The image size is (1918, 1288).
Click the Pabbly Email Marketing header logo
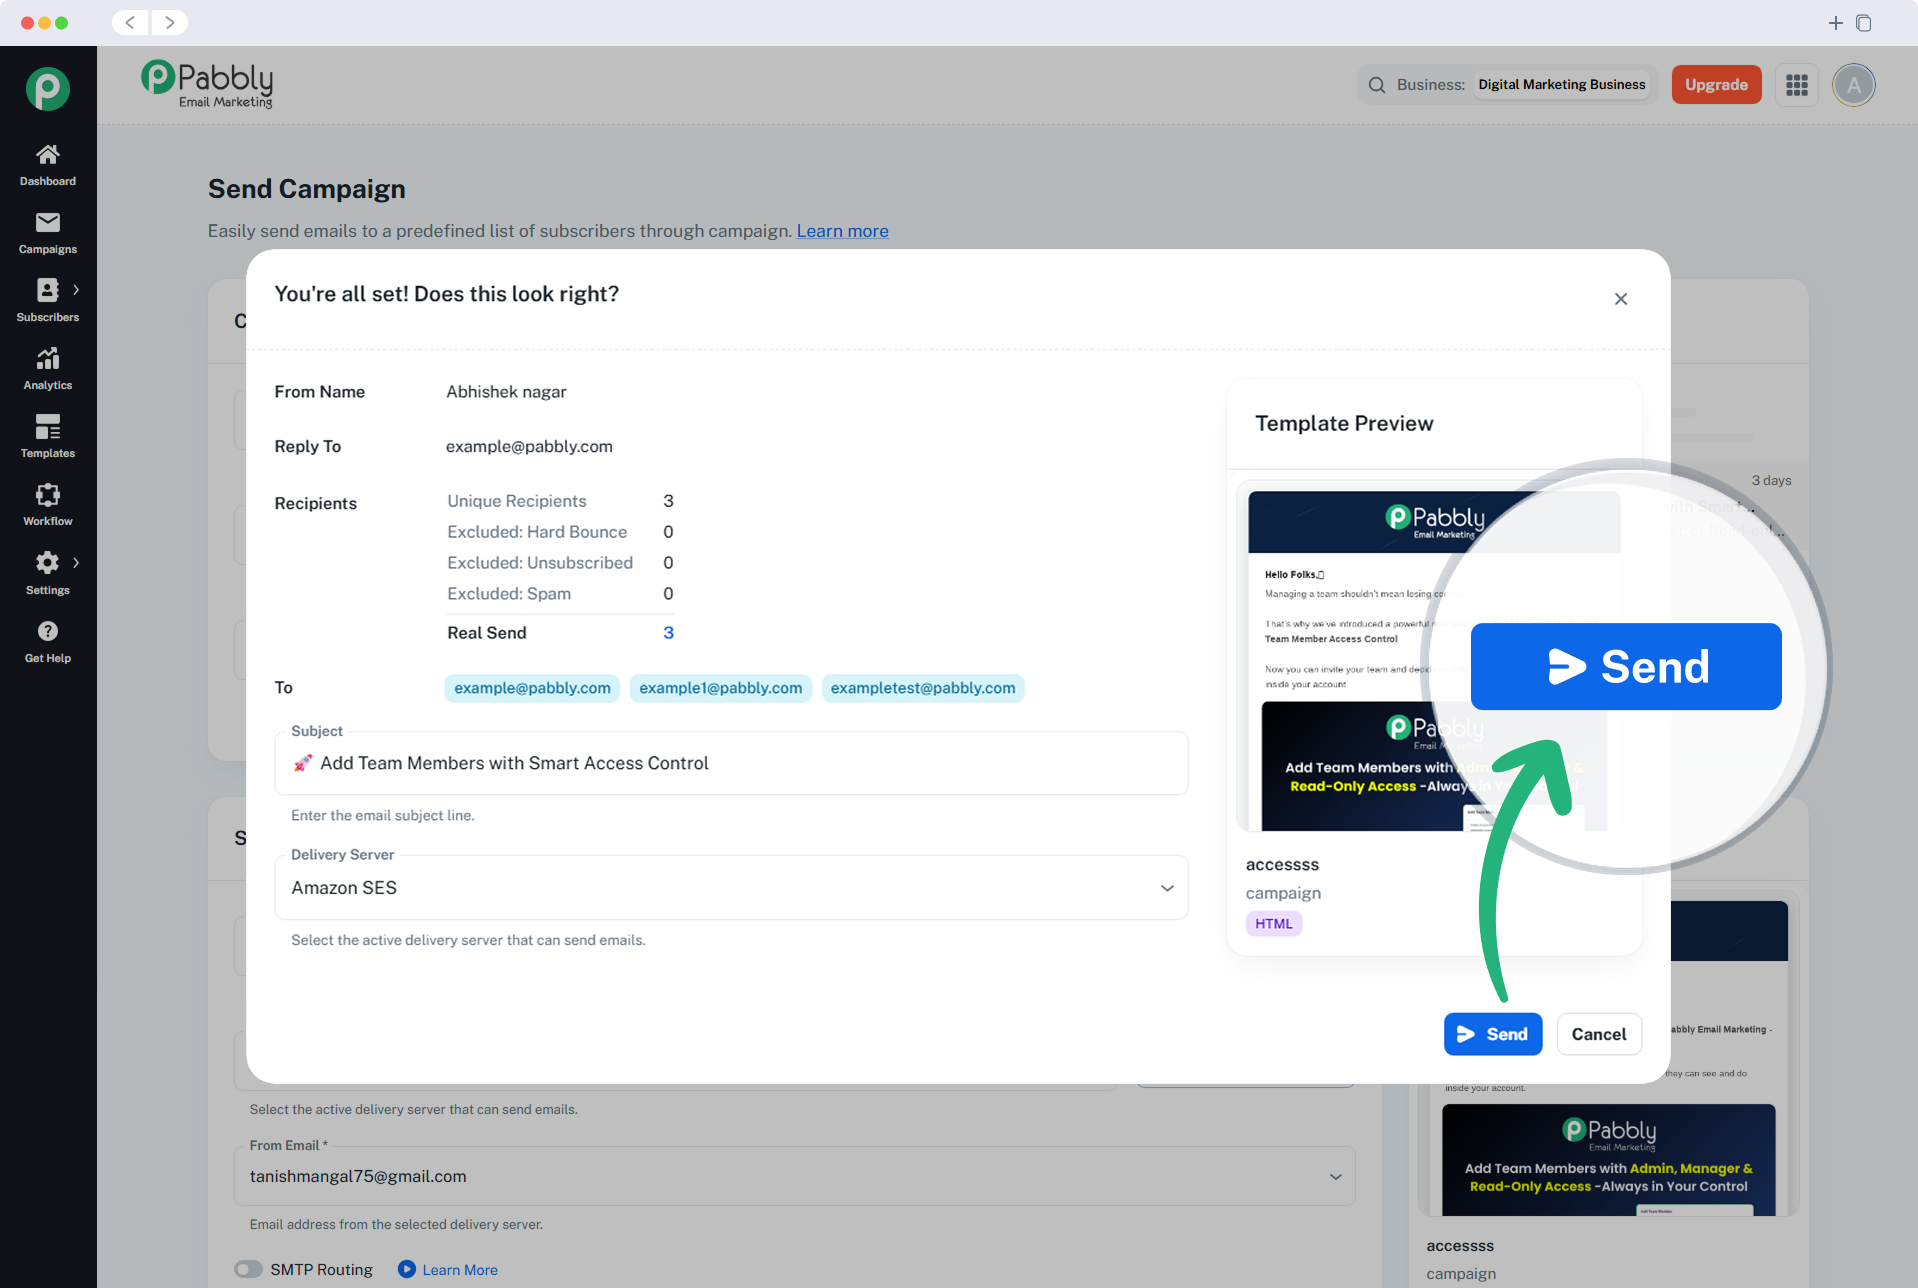[207, 84]
